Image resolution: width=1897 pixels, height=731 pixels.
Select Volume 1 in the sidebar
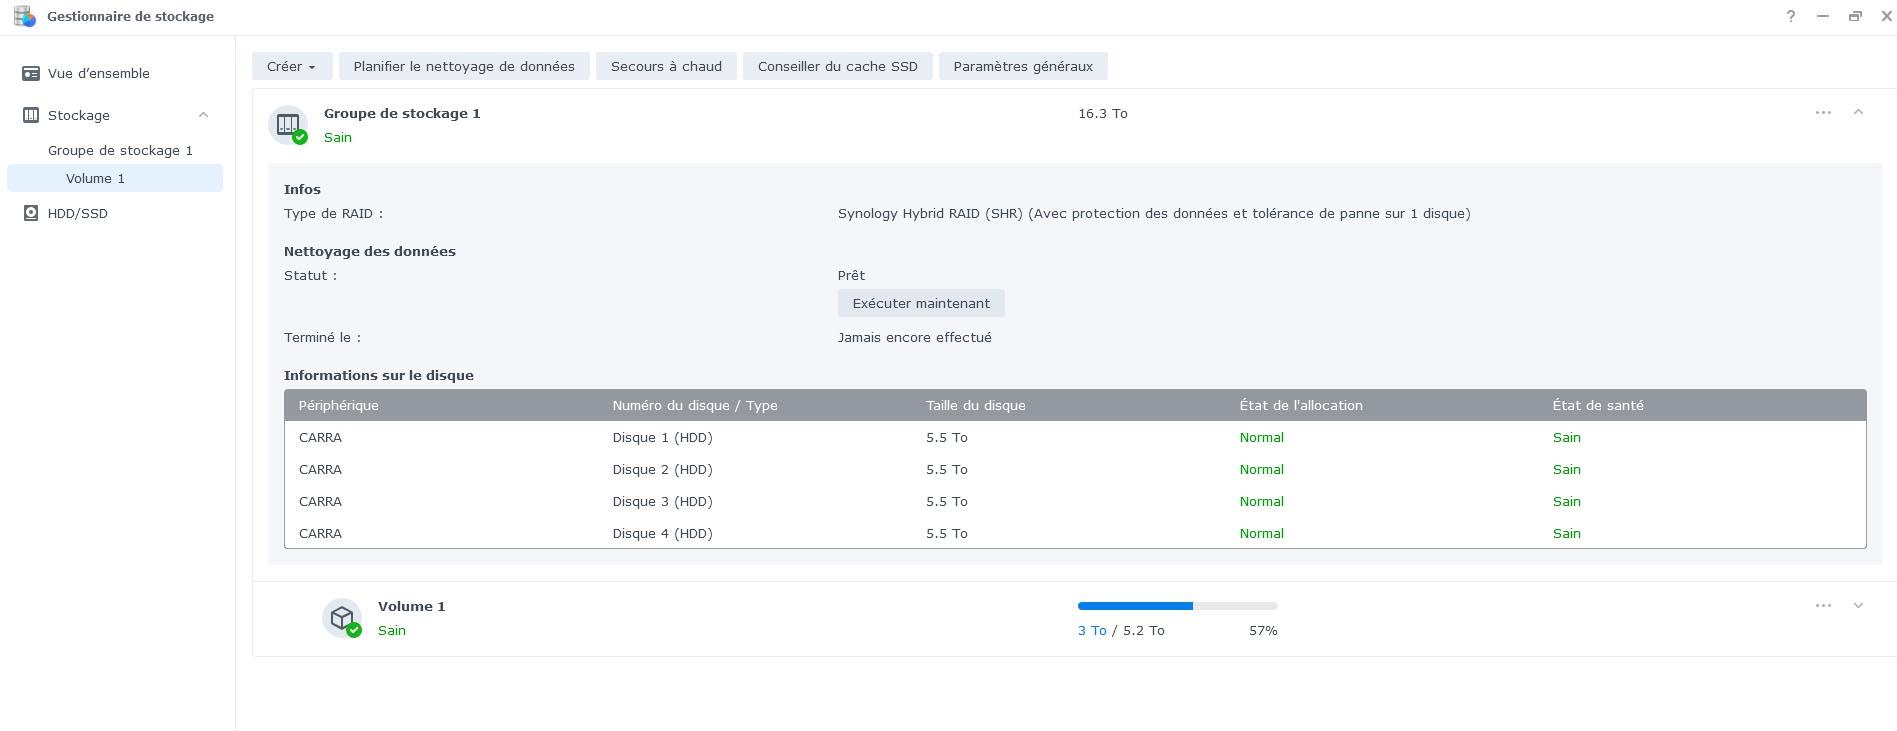click(x=96, y=178)
